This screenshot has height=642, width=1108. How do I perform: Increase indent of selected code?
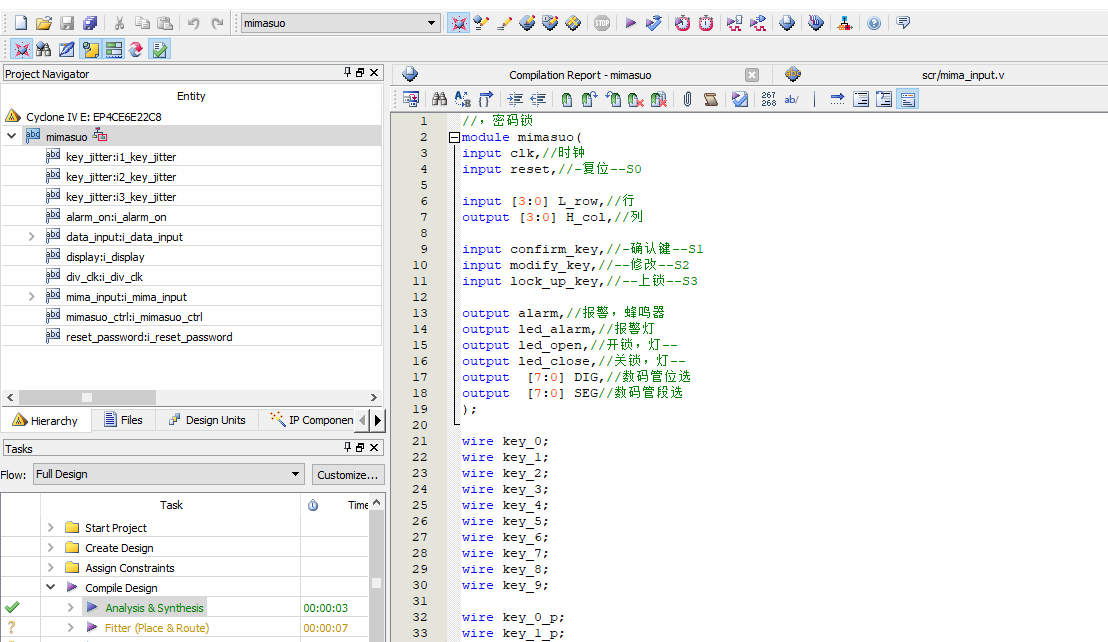(x=515, y=100)
